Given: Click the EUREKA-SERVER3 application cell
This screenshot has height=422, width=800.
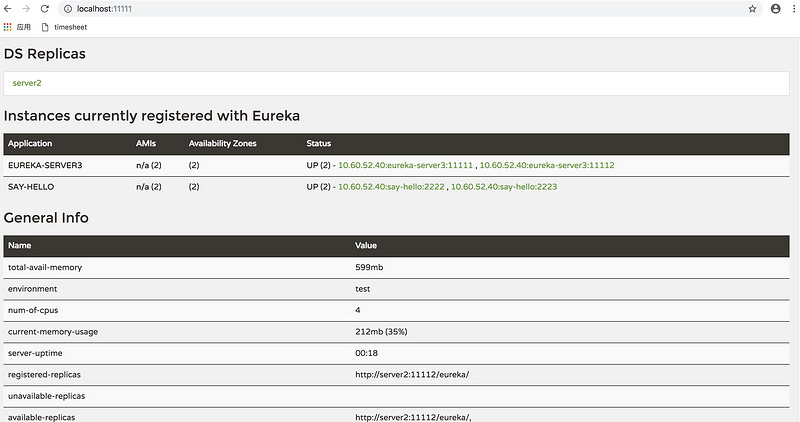Looking at the screenshot, I should tap(45, 165).
